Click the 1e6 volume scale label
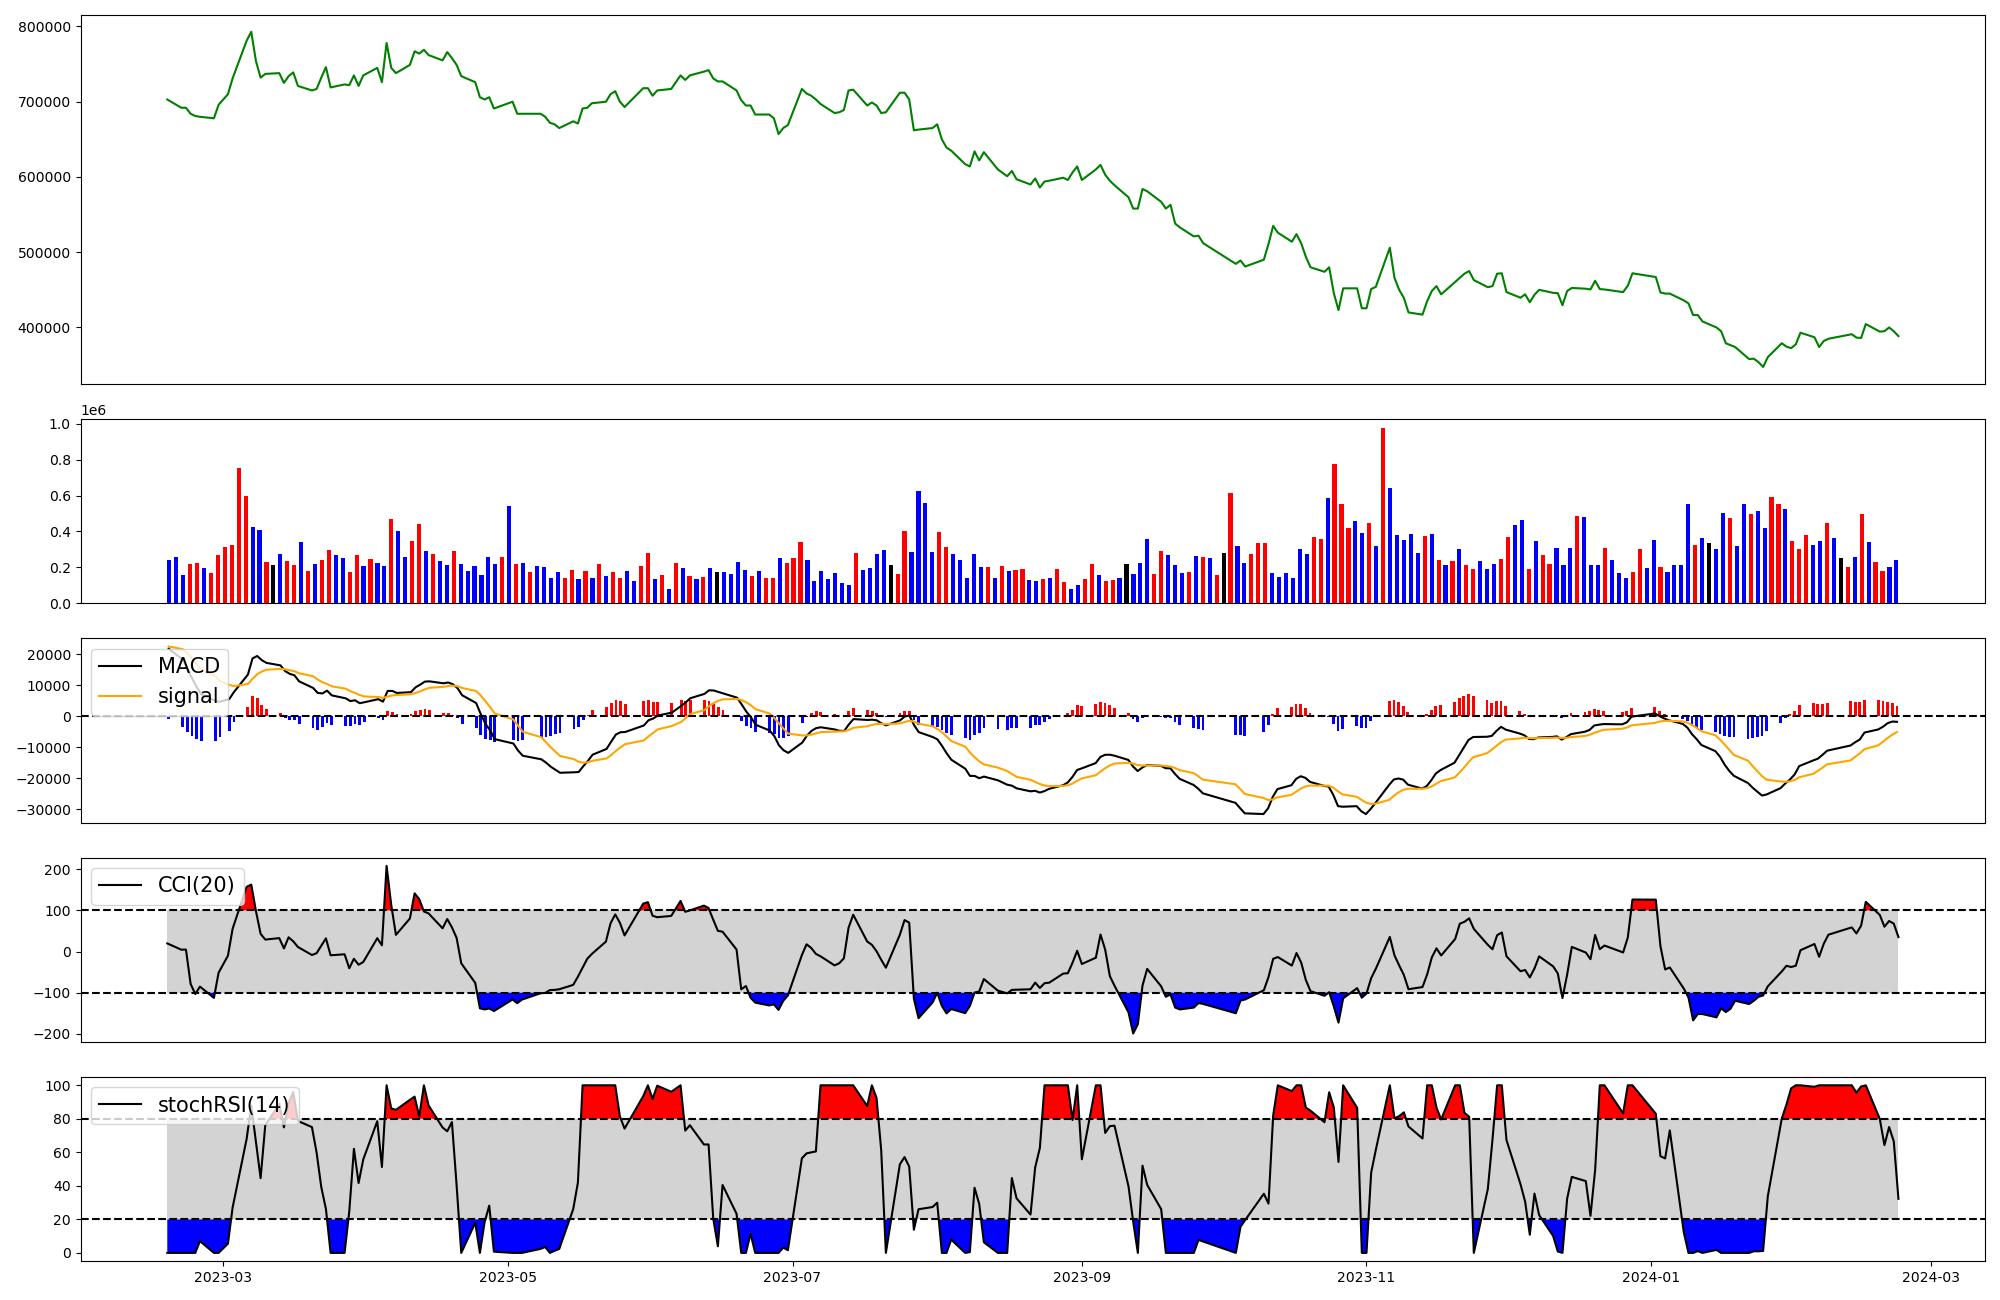 [x=93, y=411]
